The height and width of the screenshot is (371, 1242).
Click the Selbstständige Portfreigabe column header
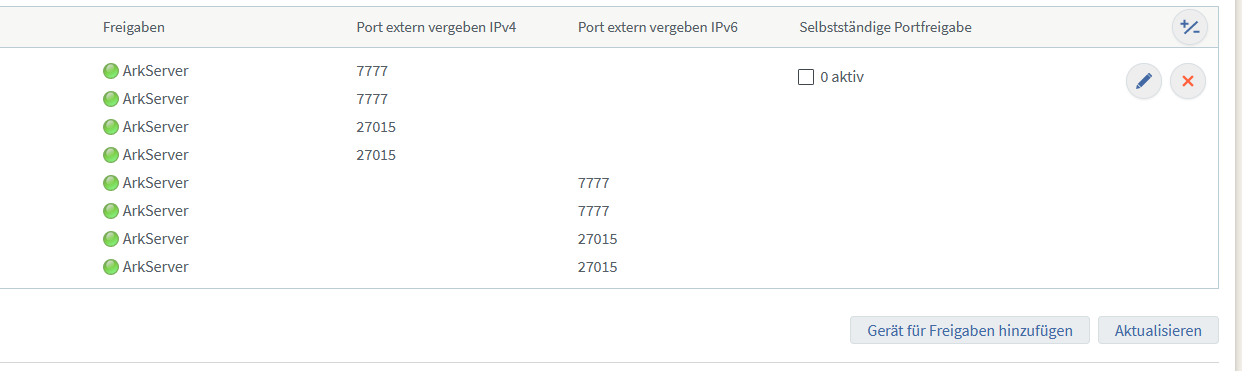(x=886, y=27)
